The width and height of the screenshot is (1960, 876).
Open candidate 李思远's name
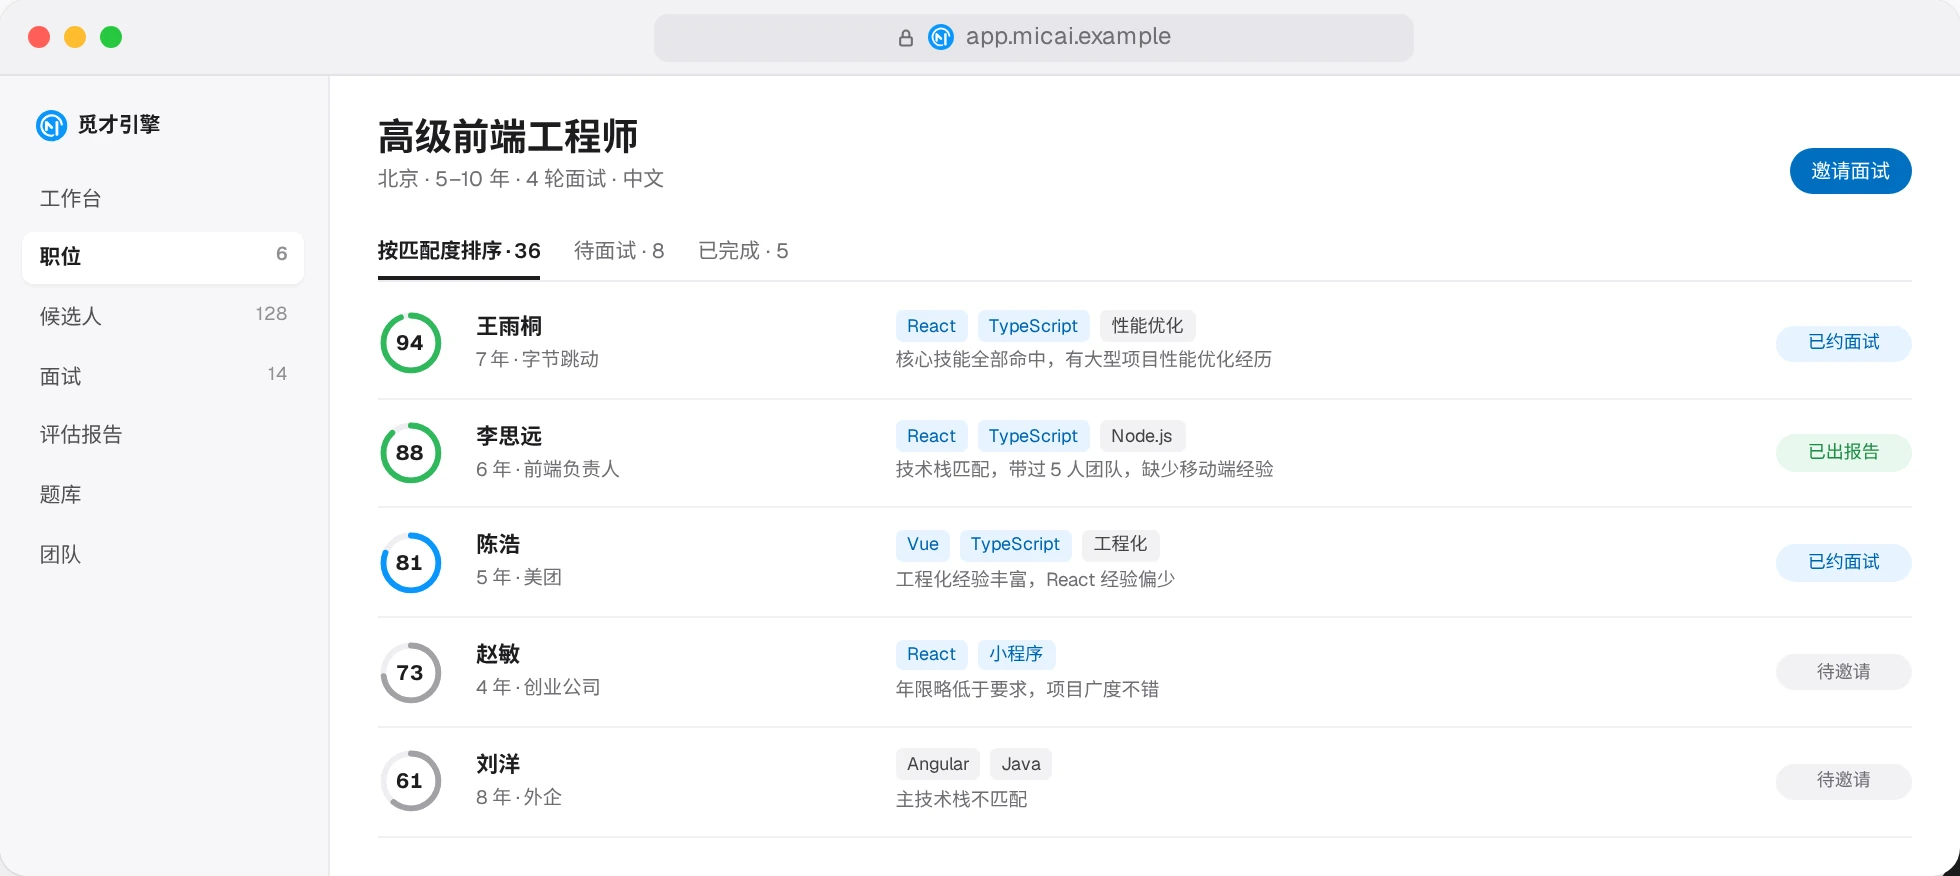tap(509, 436)
